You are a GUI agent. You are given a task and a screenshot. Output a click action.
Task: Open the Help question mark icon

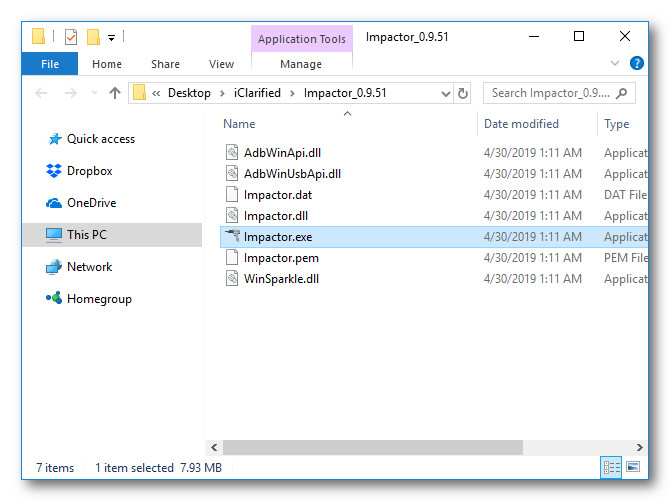coord(636,63)
